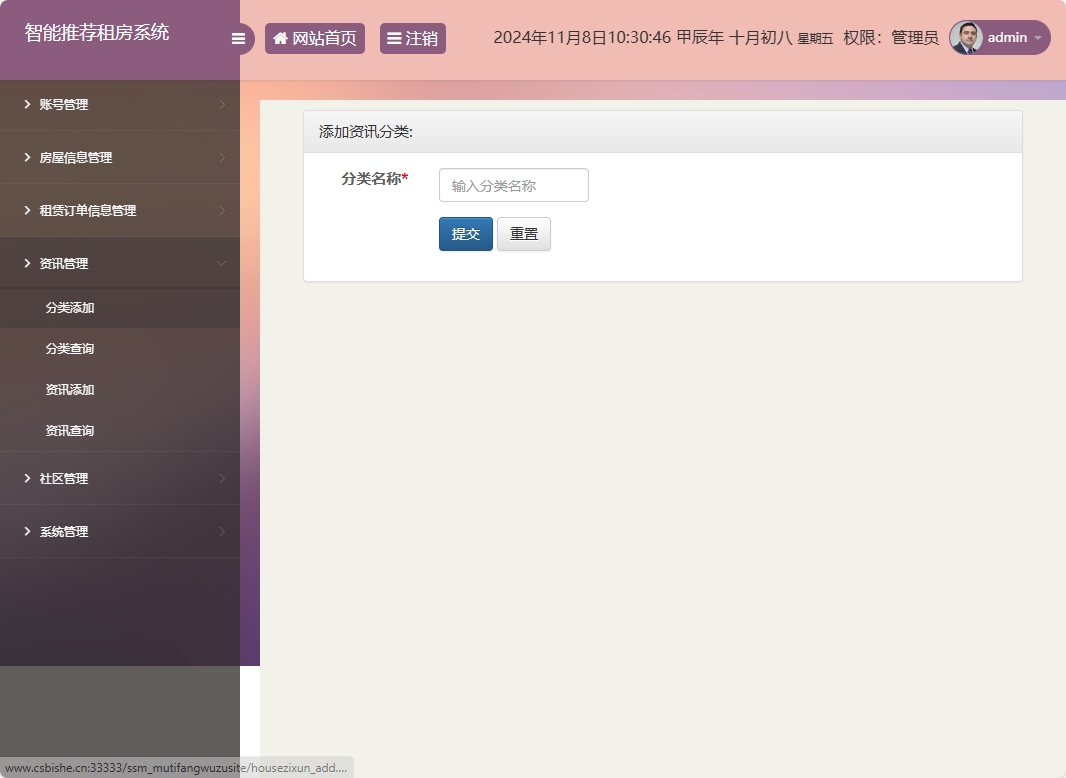Click the admin username label
This screenshot has height=778, width=1066.
1008,38
